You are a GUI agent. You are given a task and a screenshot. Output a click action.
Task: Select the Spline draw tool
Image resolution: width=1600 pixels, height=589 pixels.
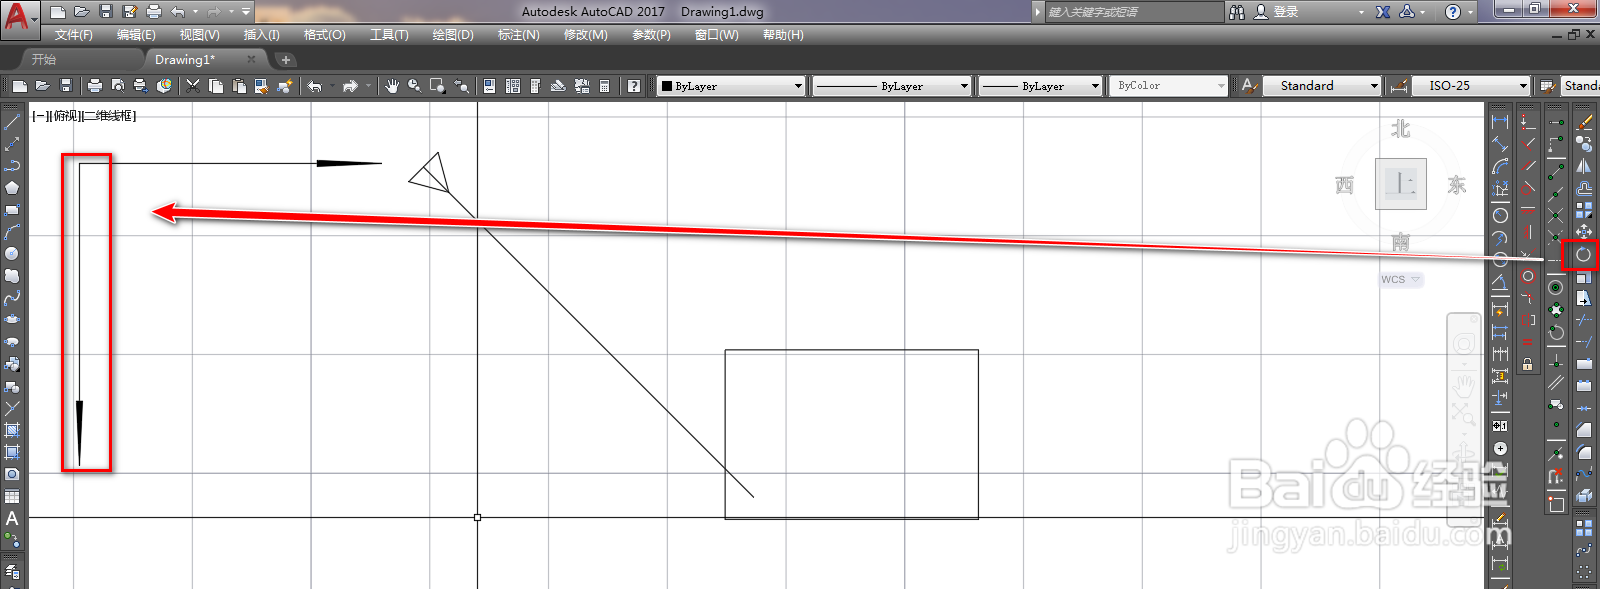(x=12, y=298)
